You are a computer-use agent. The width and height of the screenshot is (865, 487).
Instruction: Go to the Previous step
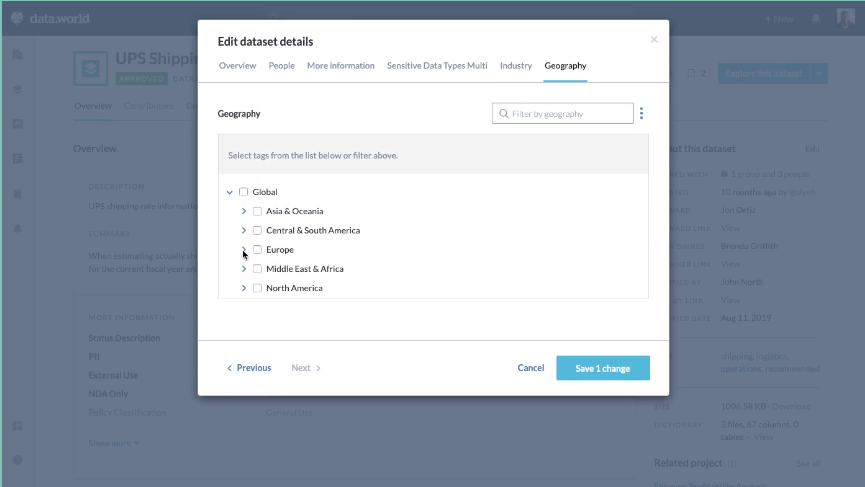[249, 368]
